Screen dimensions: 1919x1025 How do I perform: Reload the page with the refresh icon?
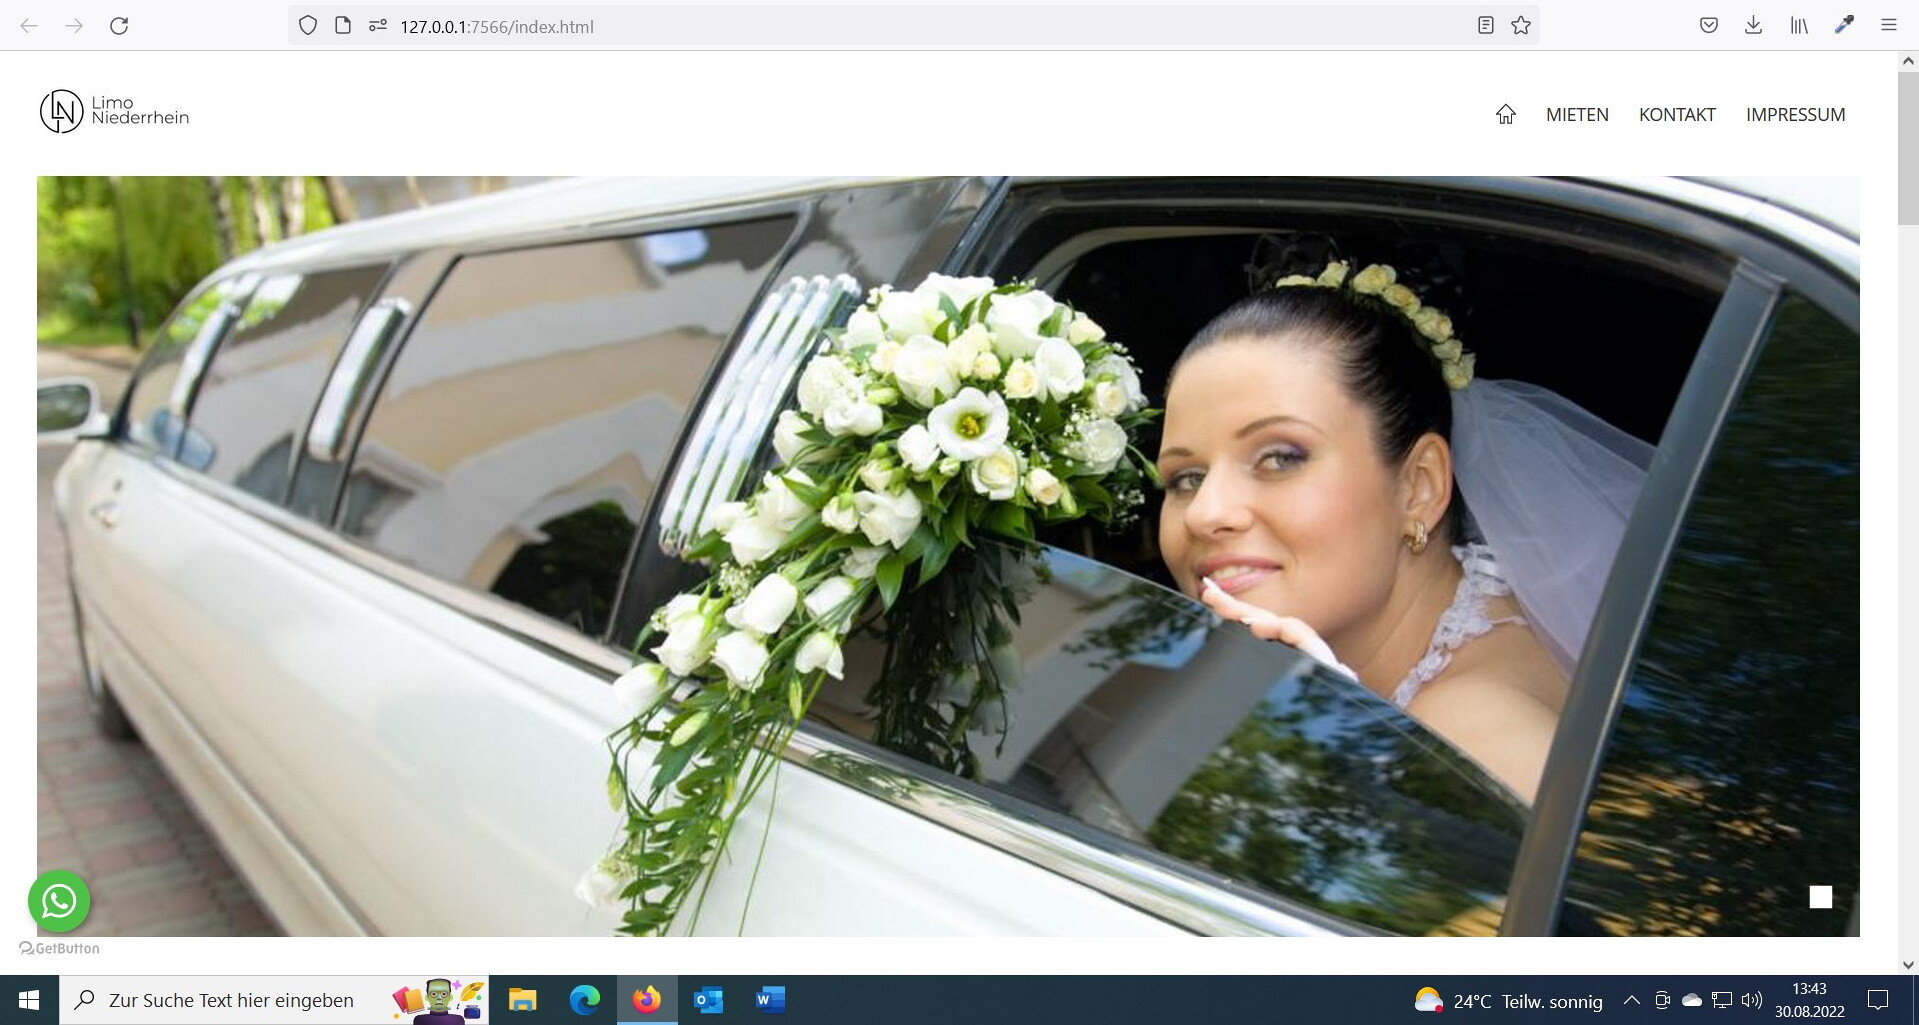click(119, 26)
